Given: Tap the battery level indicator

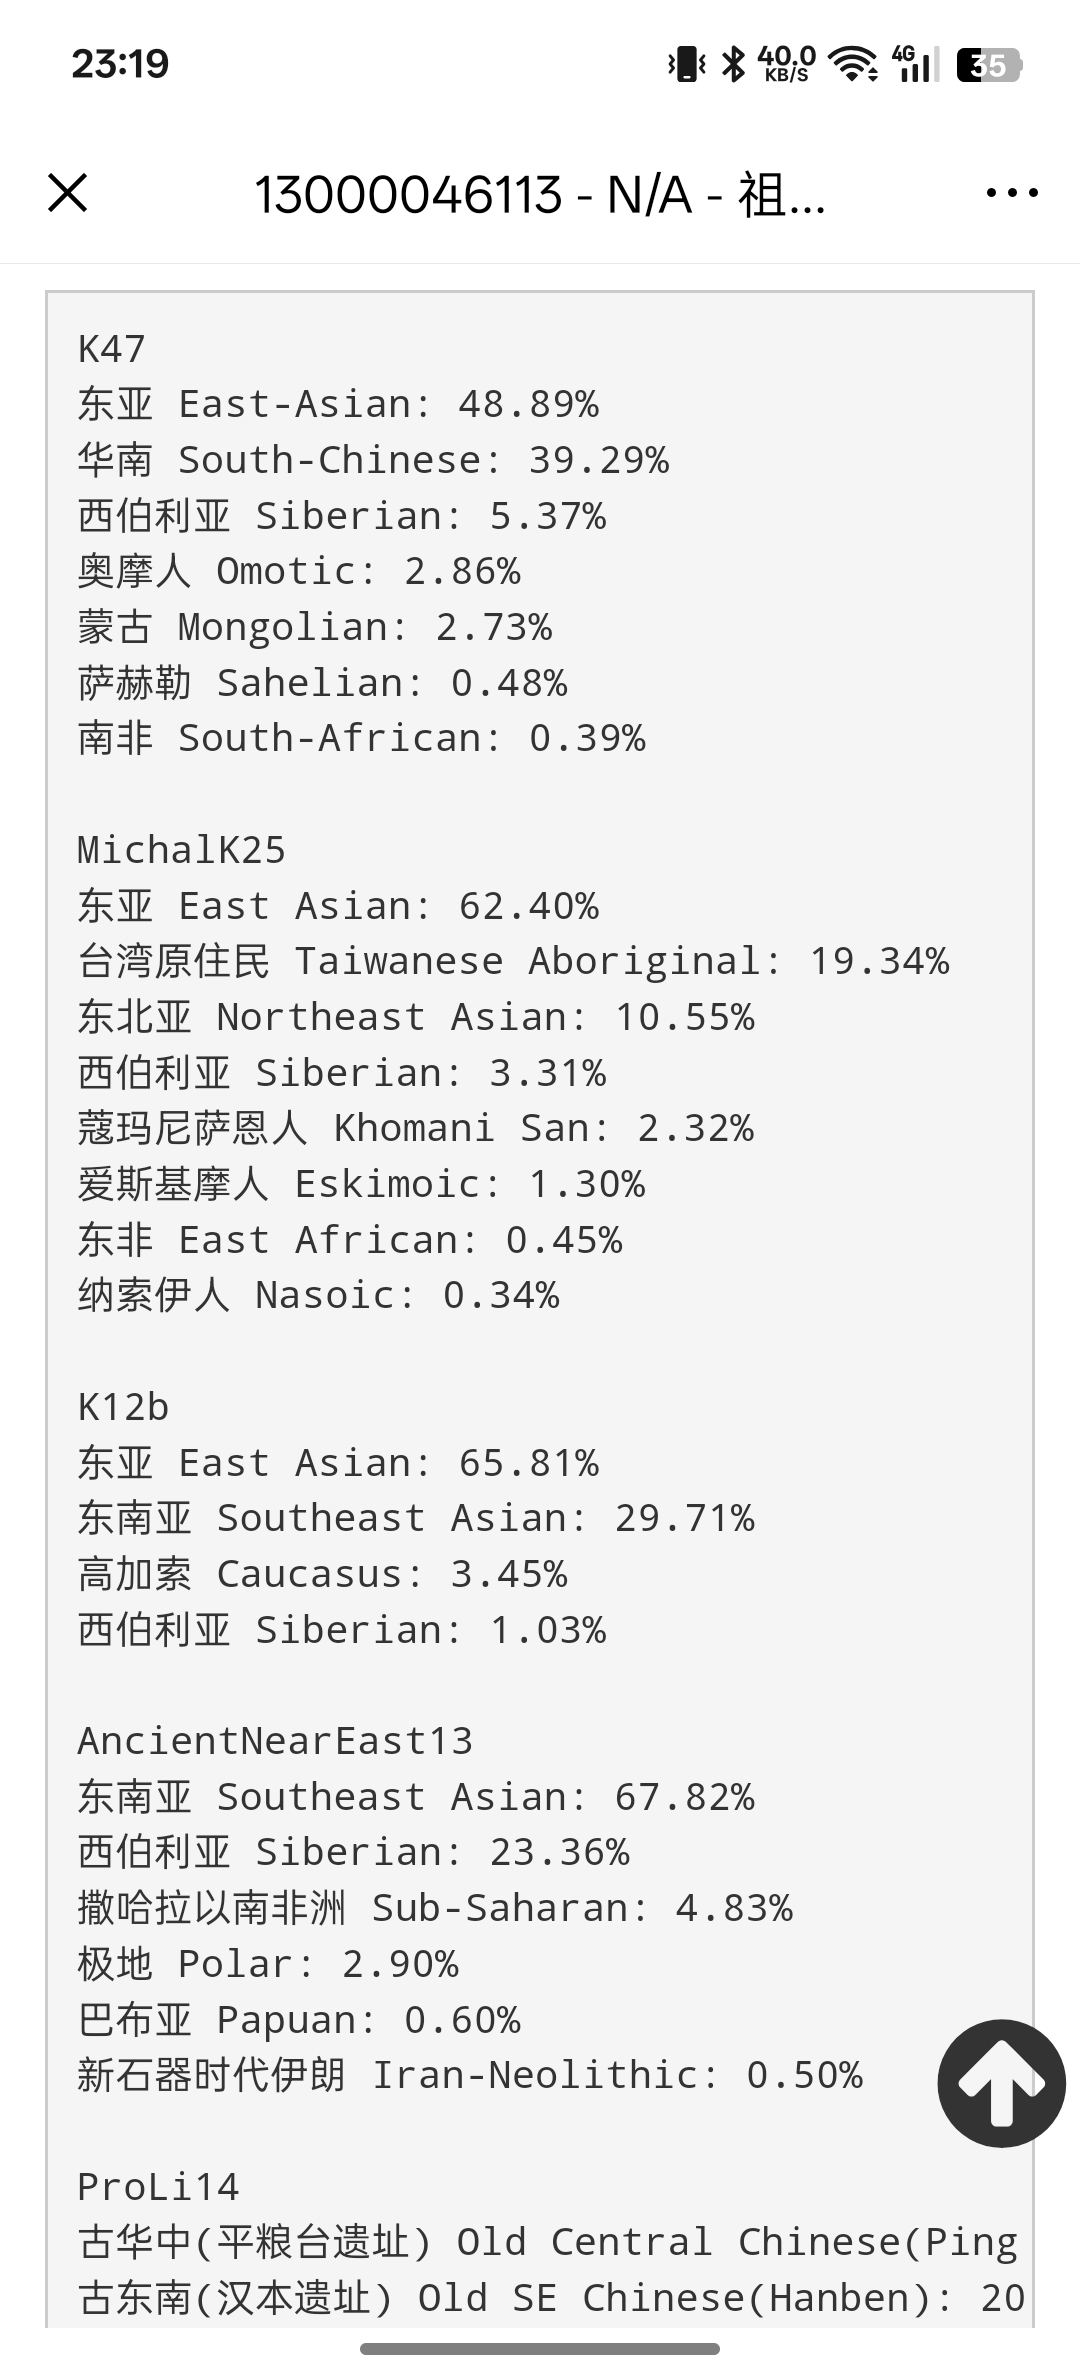Looking at the screenshot, I should (988, 65).
